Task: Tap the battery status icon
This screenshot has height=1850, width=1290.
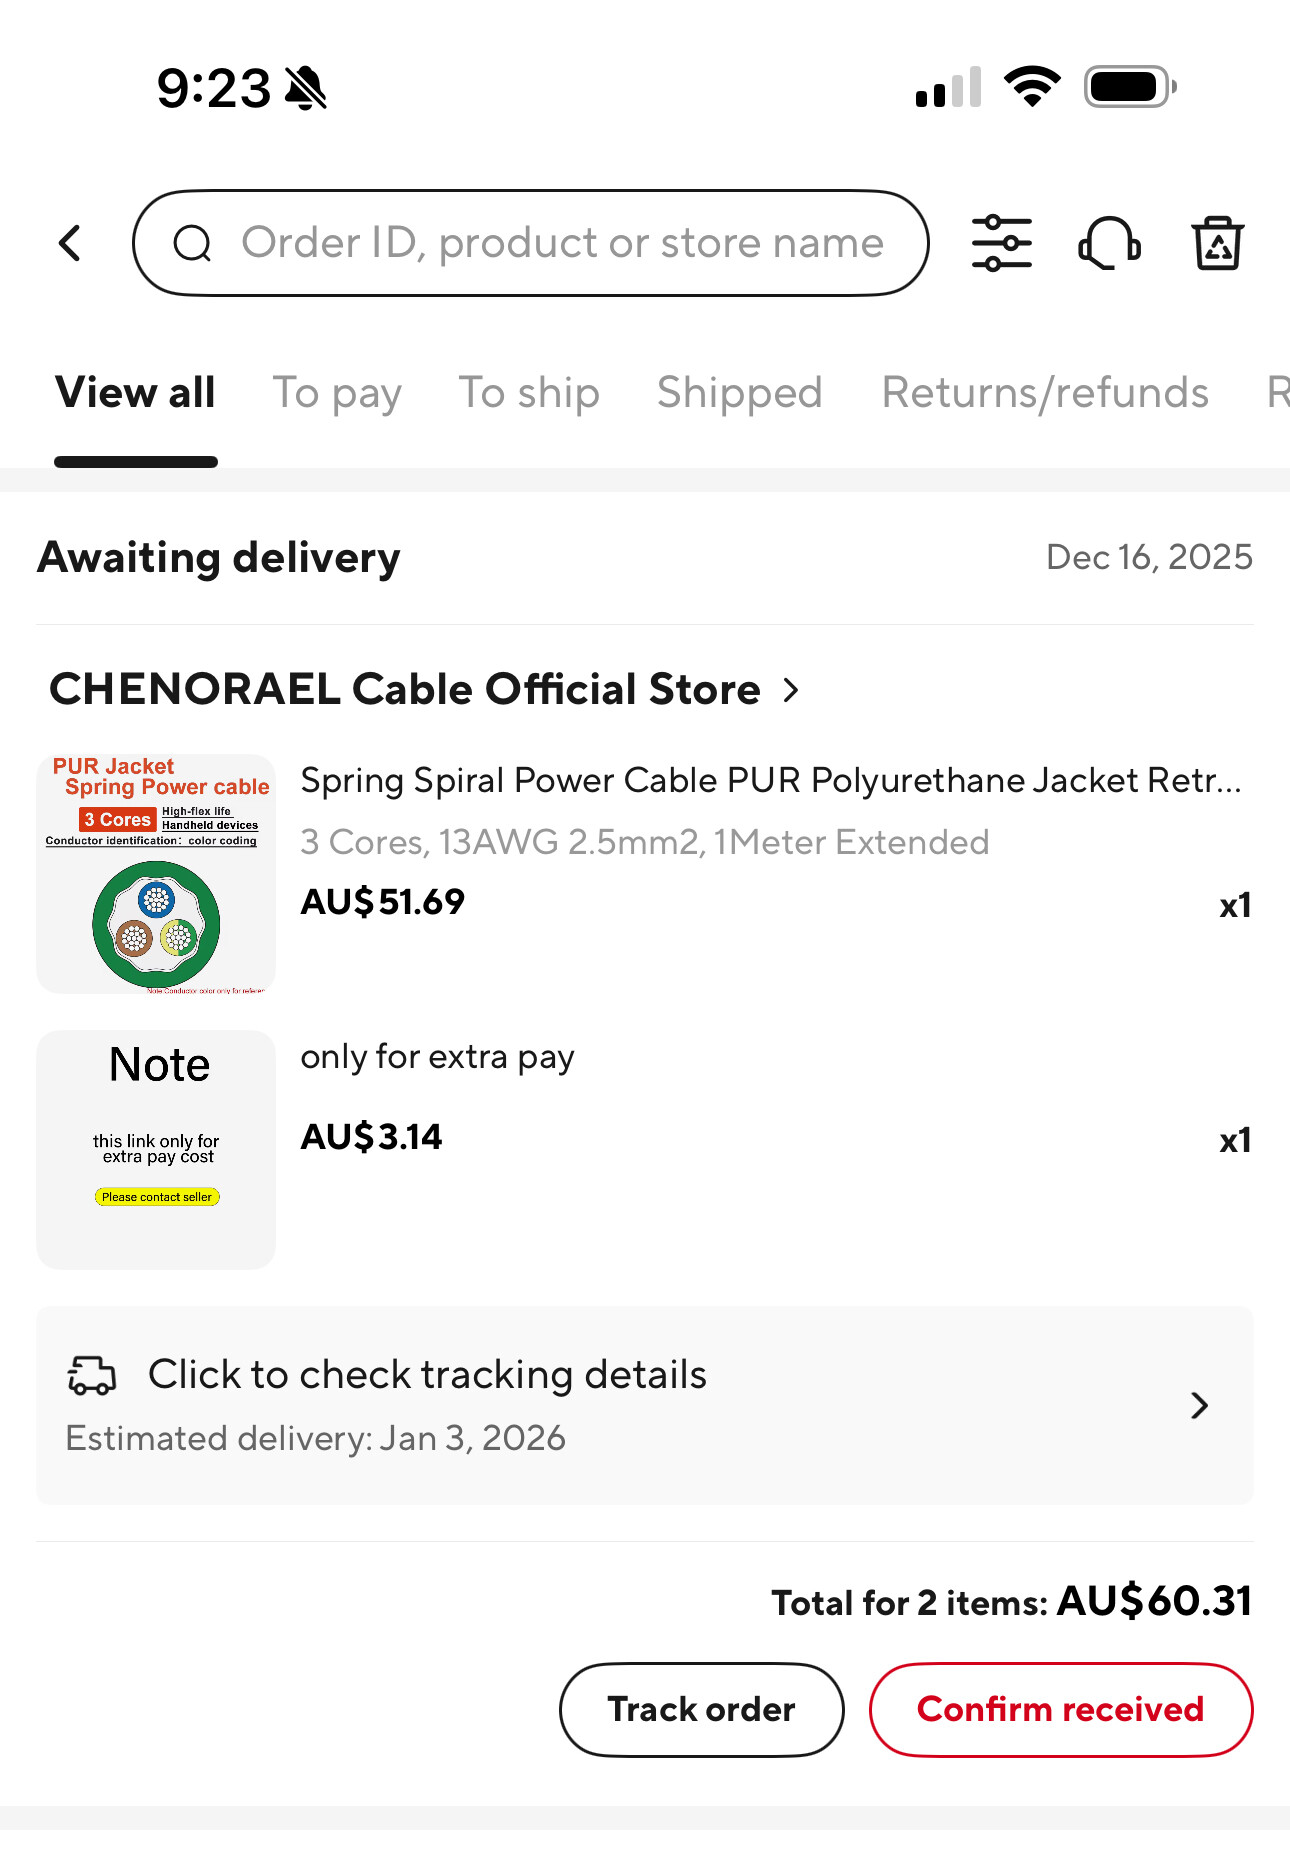Action: pyautogui.click(x=1129, y=87)
